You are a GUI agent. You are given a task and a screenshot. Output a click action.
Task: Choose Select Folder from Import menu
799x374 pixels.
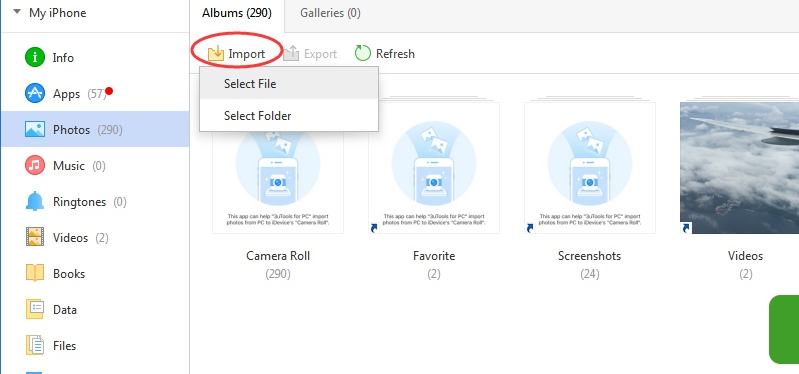pyautogui.click(x=289, y=116)
